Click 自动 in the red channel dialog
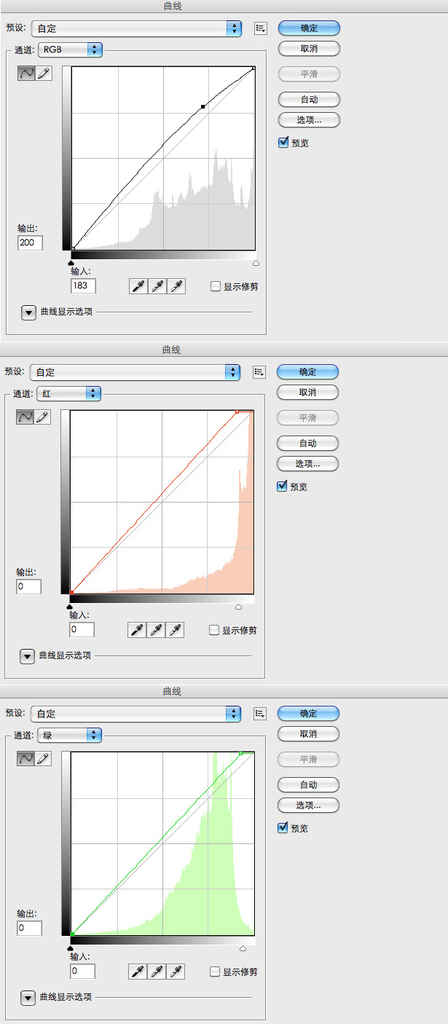448x1024 pixels. (308, 443)
